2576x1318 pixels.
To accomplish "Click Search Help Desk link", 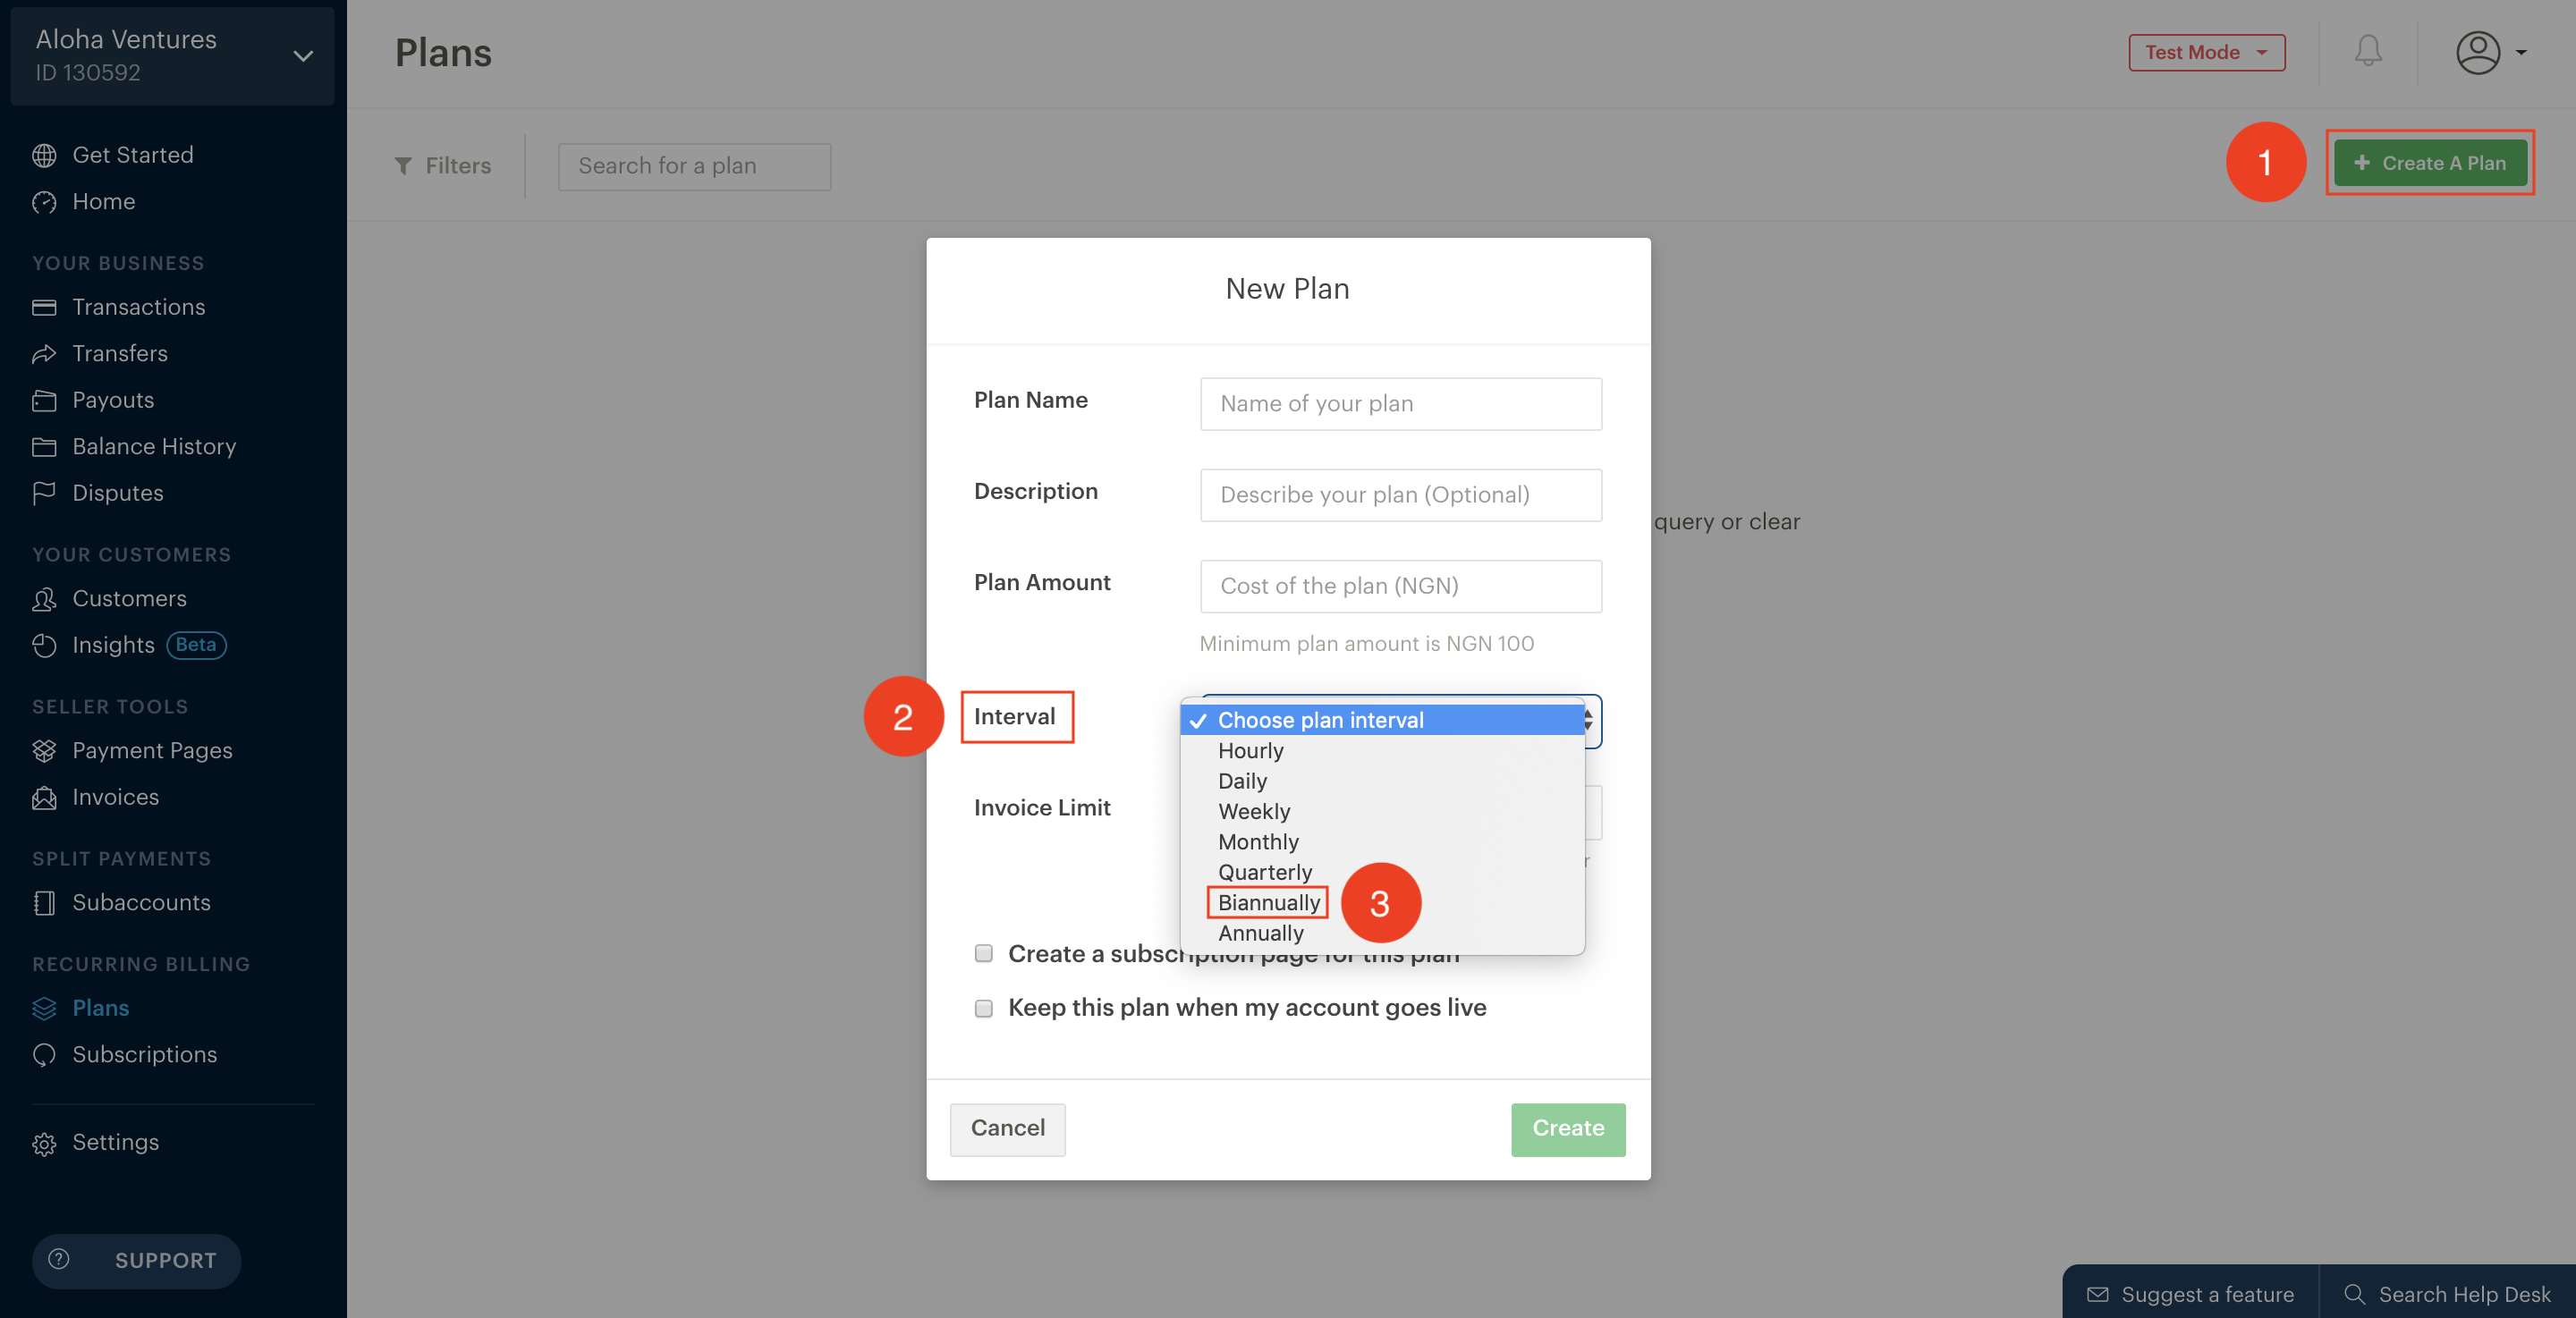I will pos(2448,1294).
